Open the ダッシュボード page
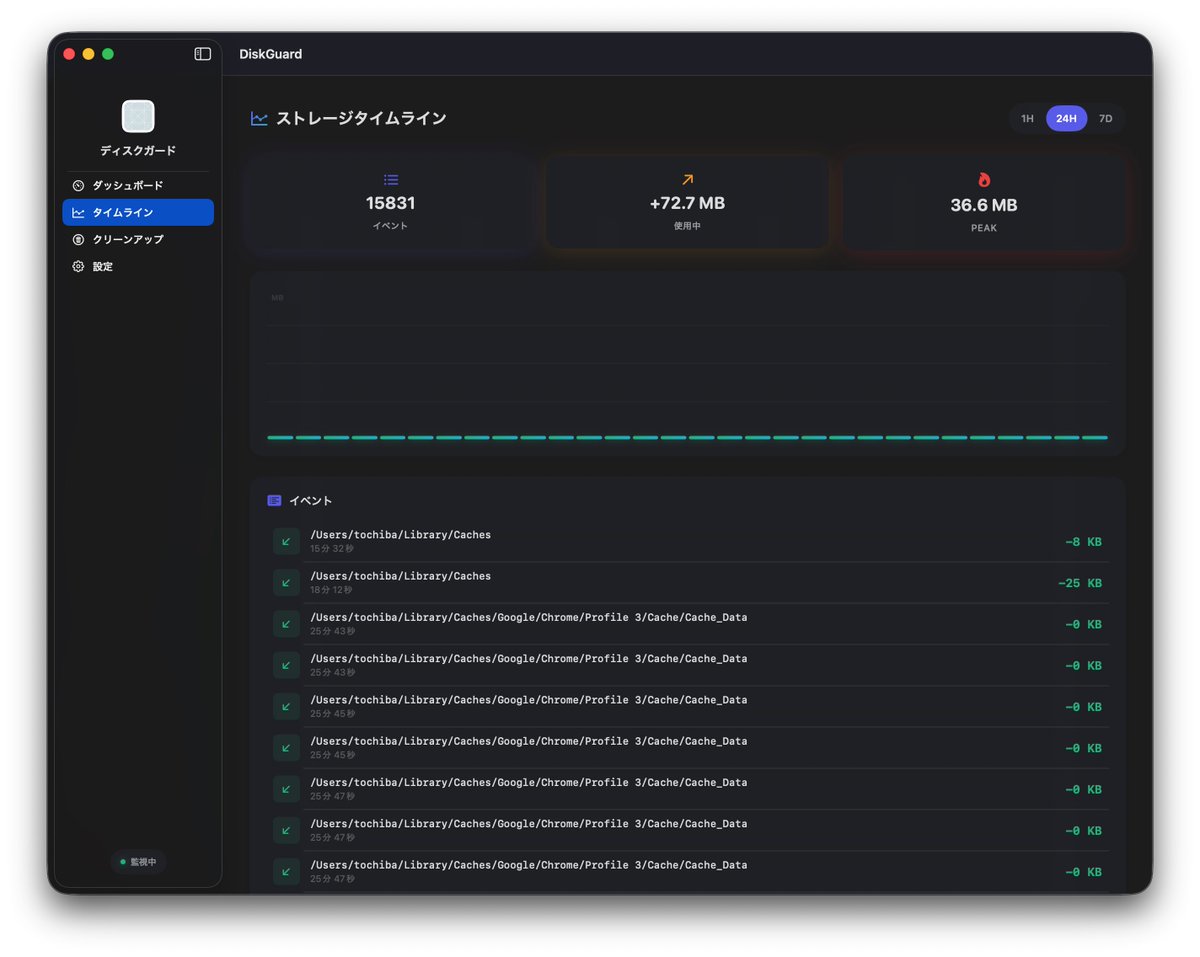 (138, 186)
